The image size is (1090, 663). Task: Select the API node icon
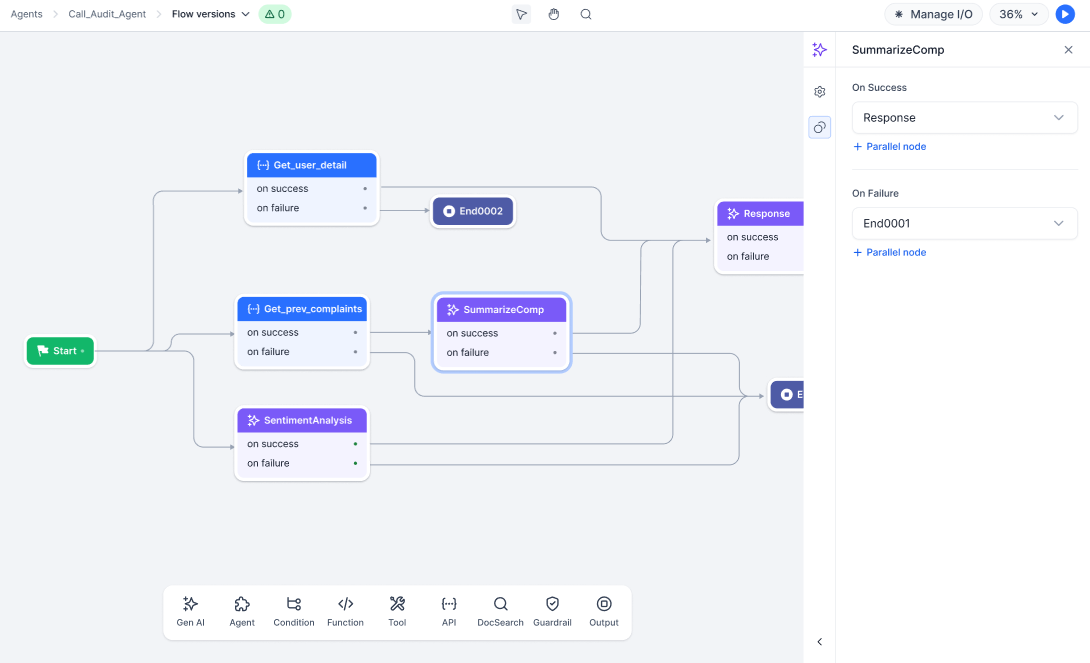coord(449,611)
